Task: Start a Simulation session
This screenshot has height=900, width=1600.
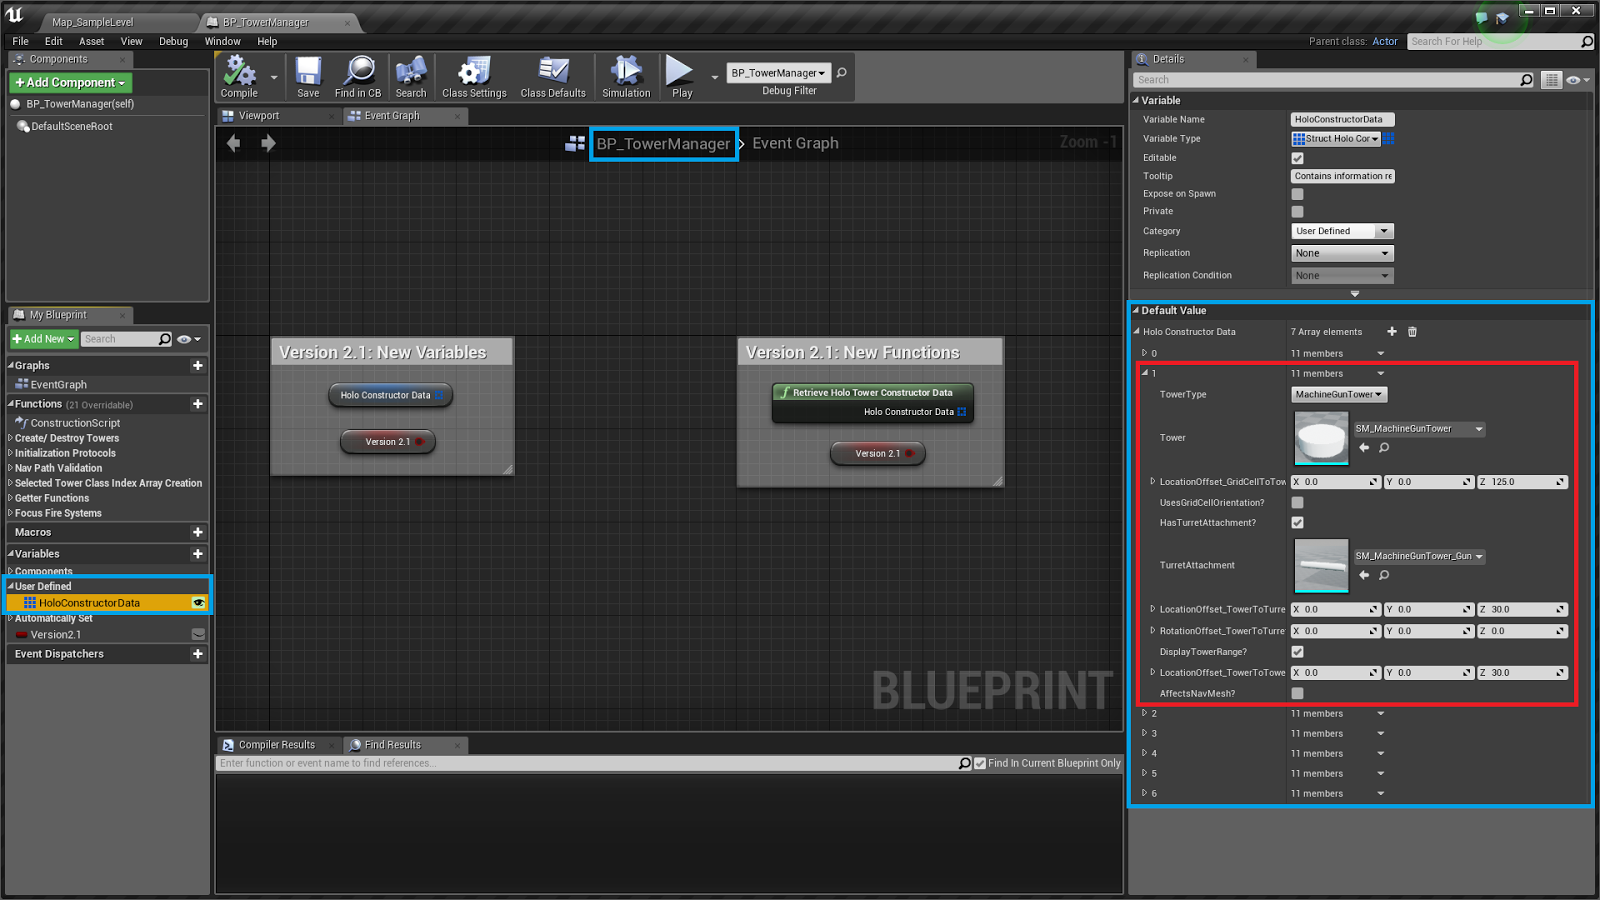Action: point(626,75)
